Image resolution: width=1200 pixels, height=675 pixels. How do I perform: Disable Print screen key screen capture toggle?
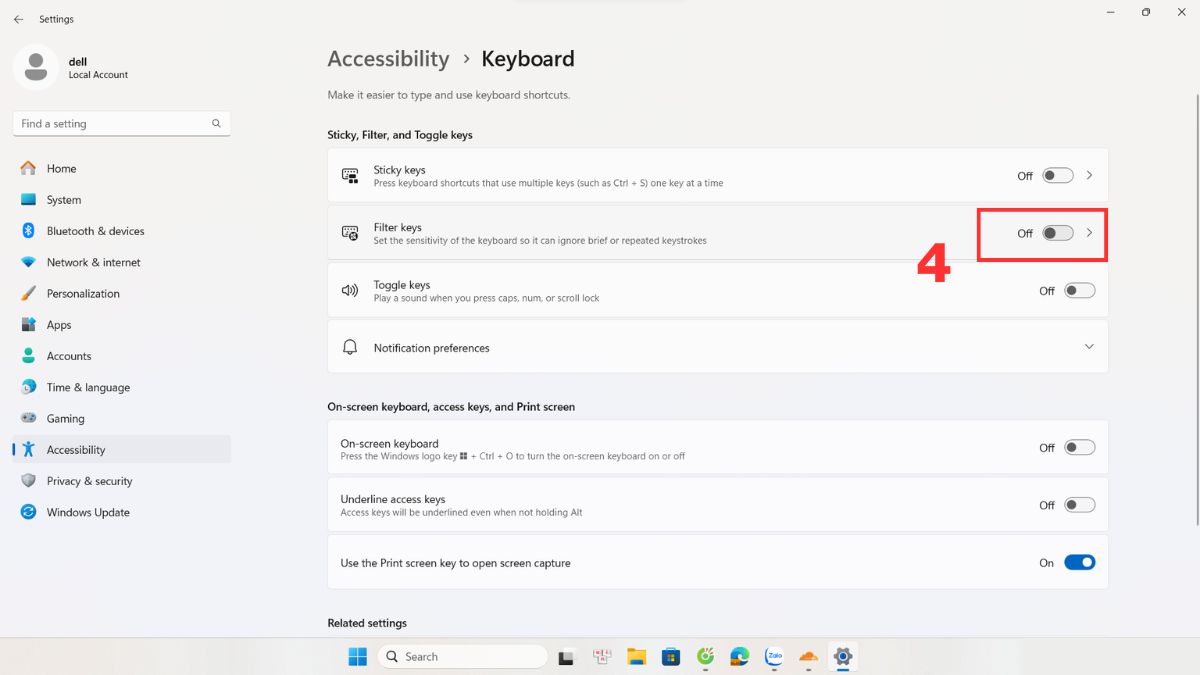point(1079,563)
